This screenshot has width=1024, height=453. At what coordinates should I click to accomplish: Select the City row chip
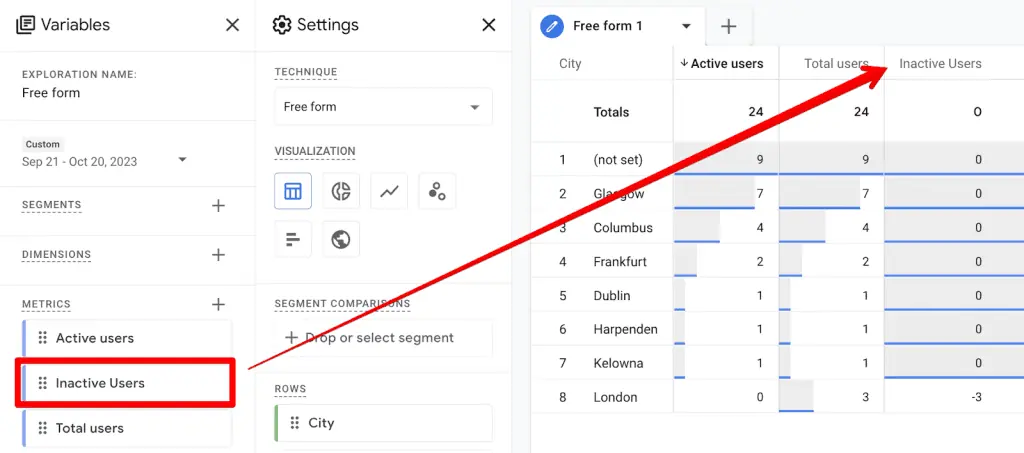(383, 423)
